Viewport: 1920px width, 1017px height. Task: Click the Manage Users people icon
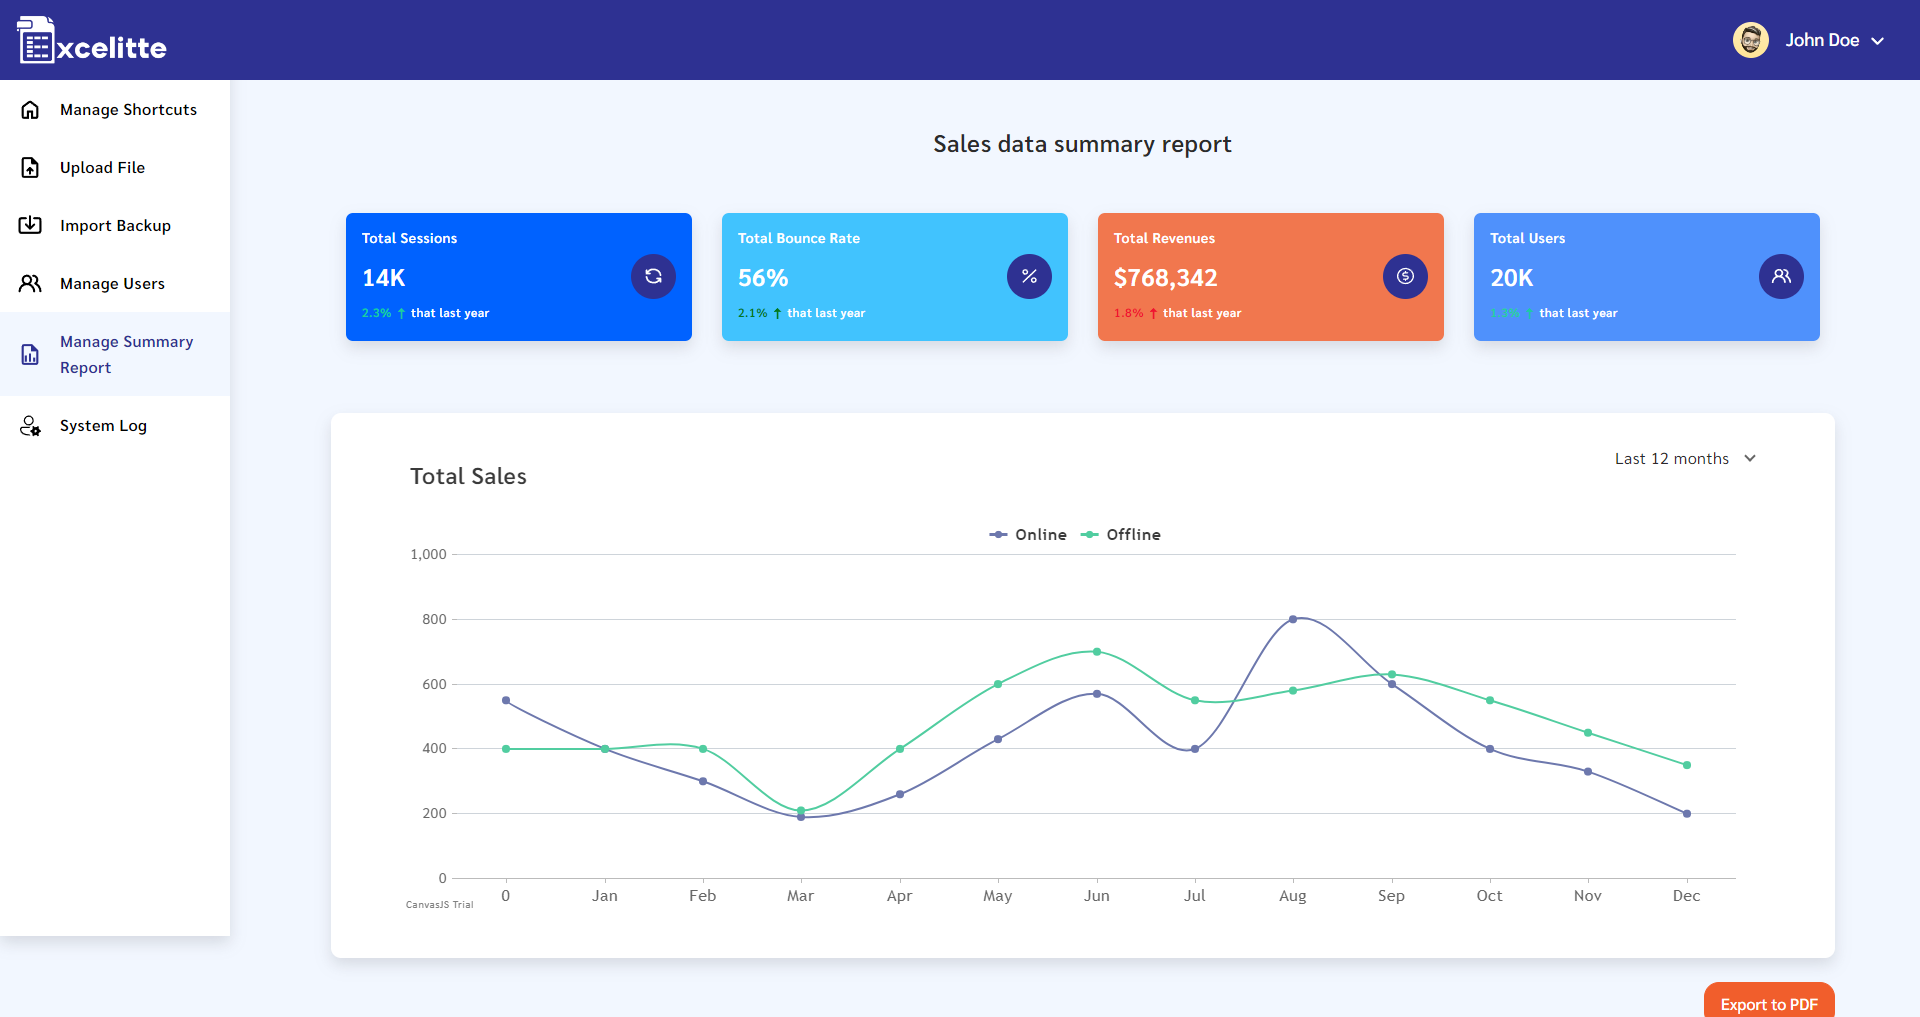coord(30,283)
